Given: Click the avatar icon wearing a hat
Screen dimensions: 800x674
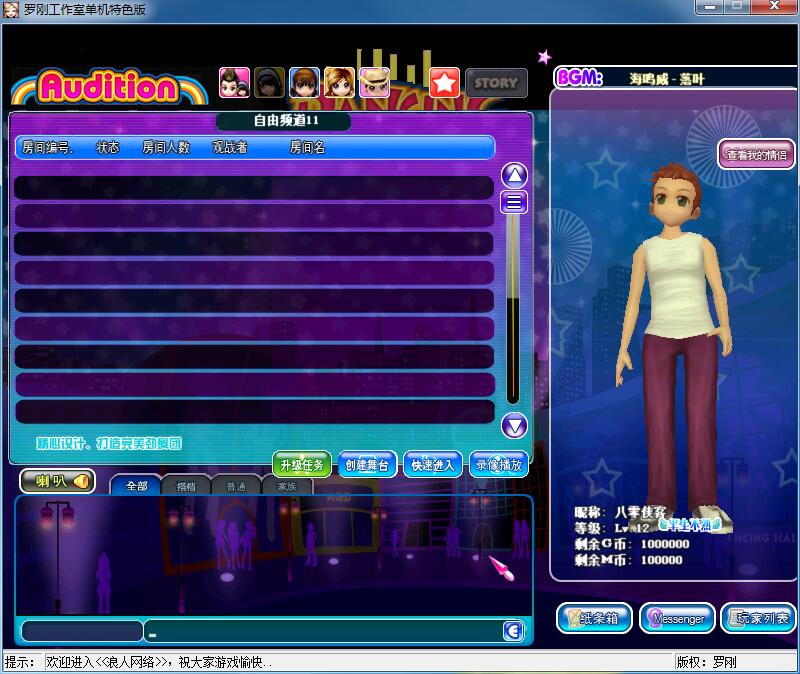Looking at the screenshot, I should coord(375,82).
